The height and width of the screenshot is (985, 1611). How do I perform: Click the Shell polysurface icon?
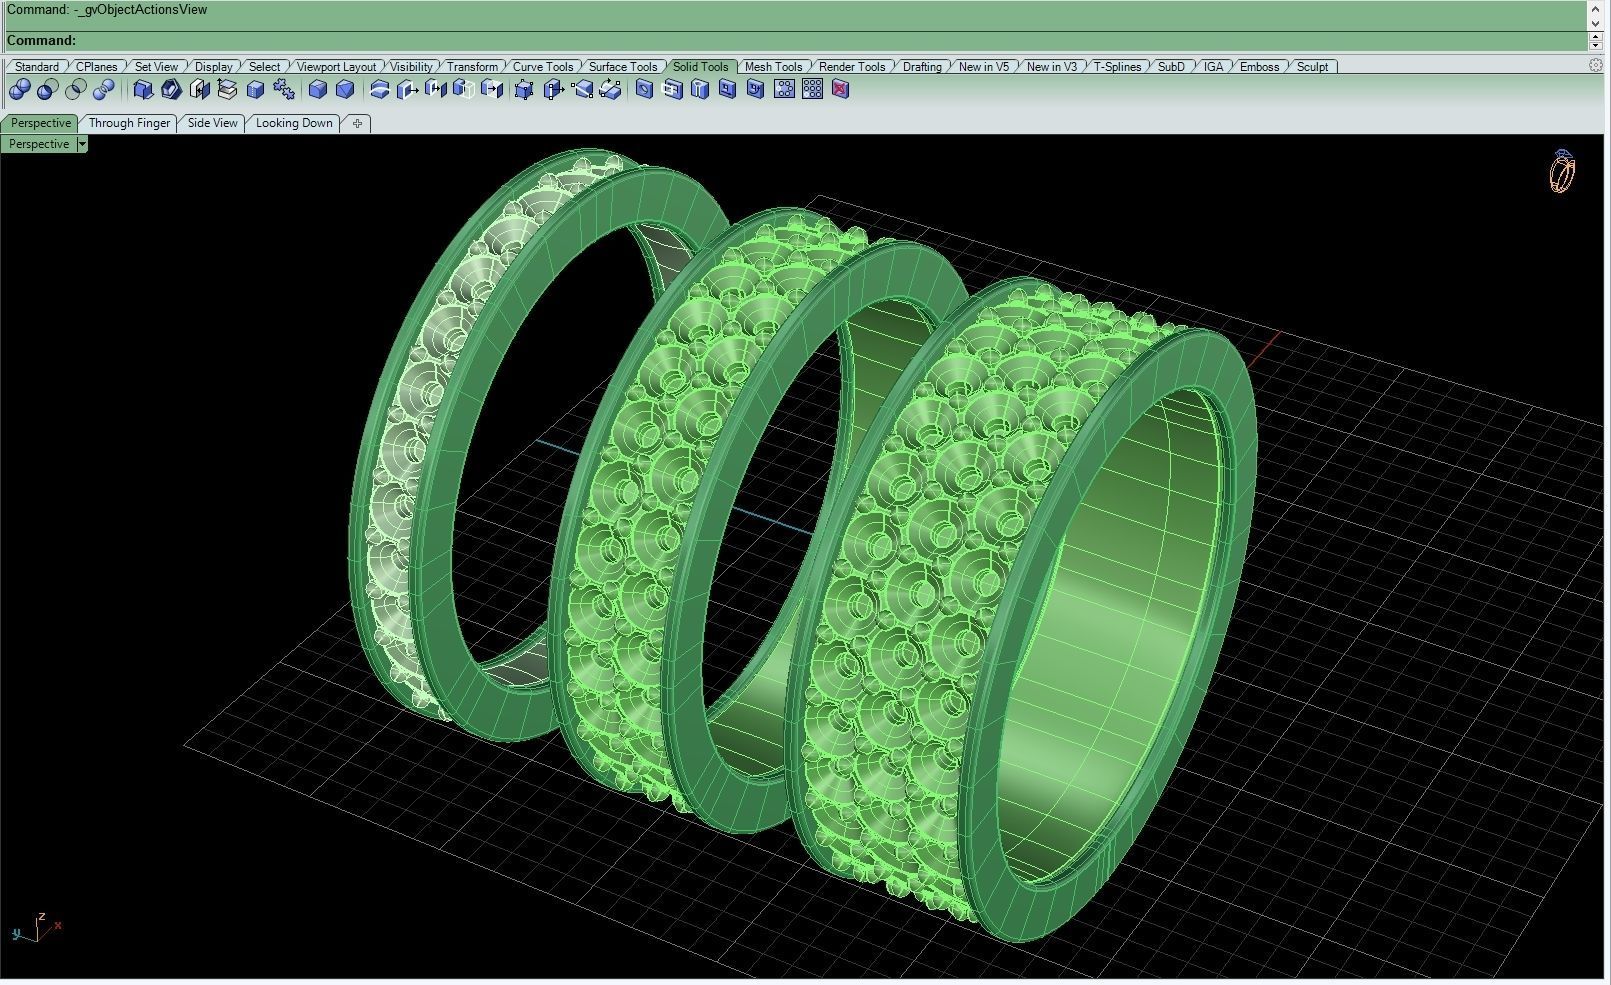click(x=171, y=90)
